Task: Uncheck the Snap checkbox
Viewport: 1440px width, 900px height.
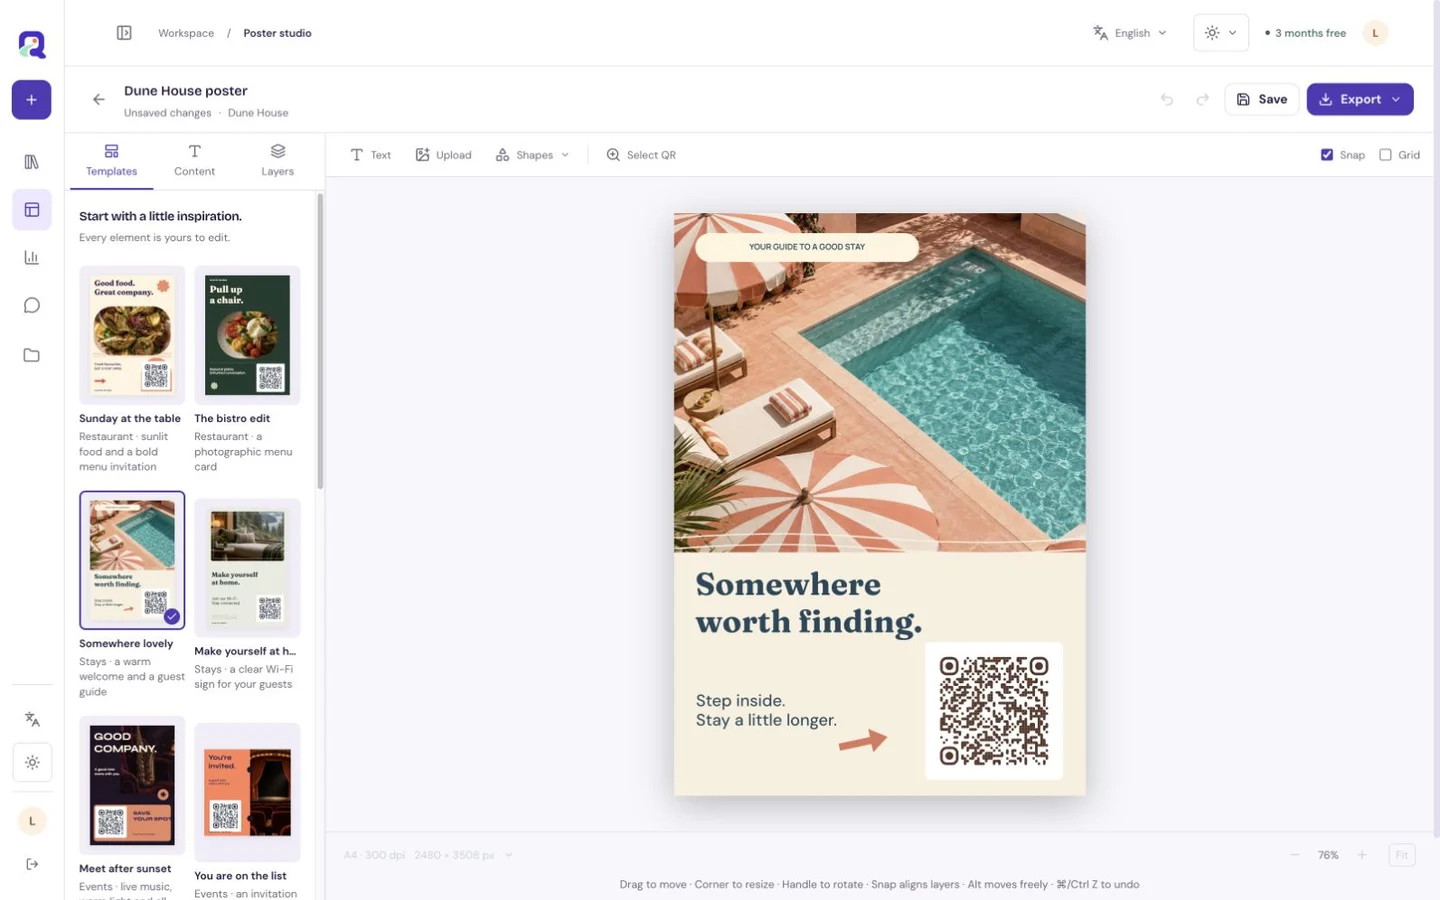Action: pos(1327,155)
